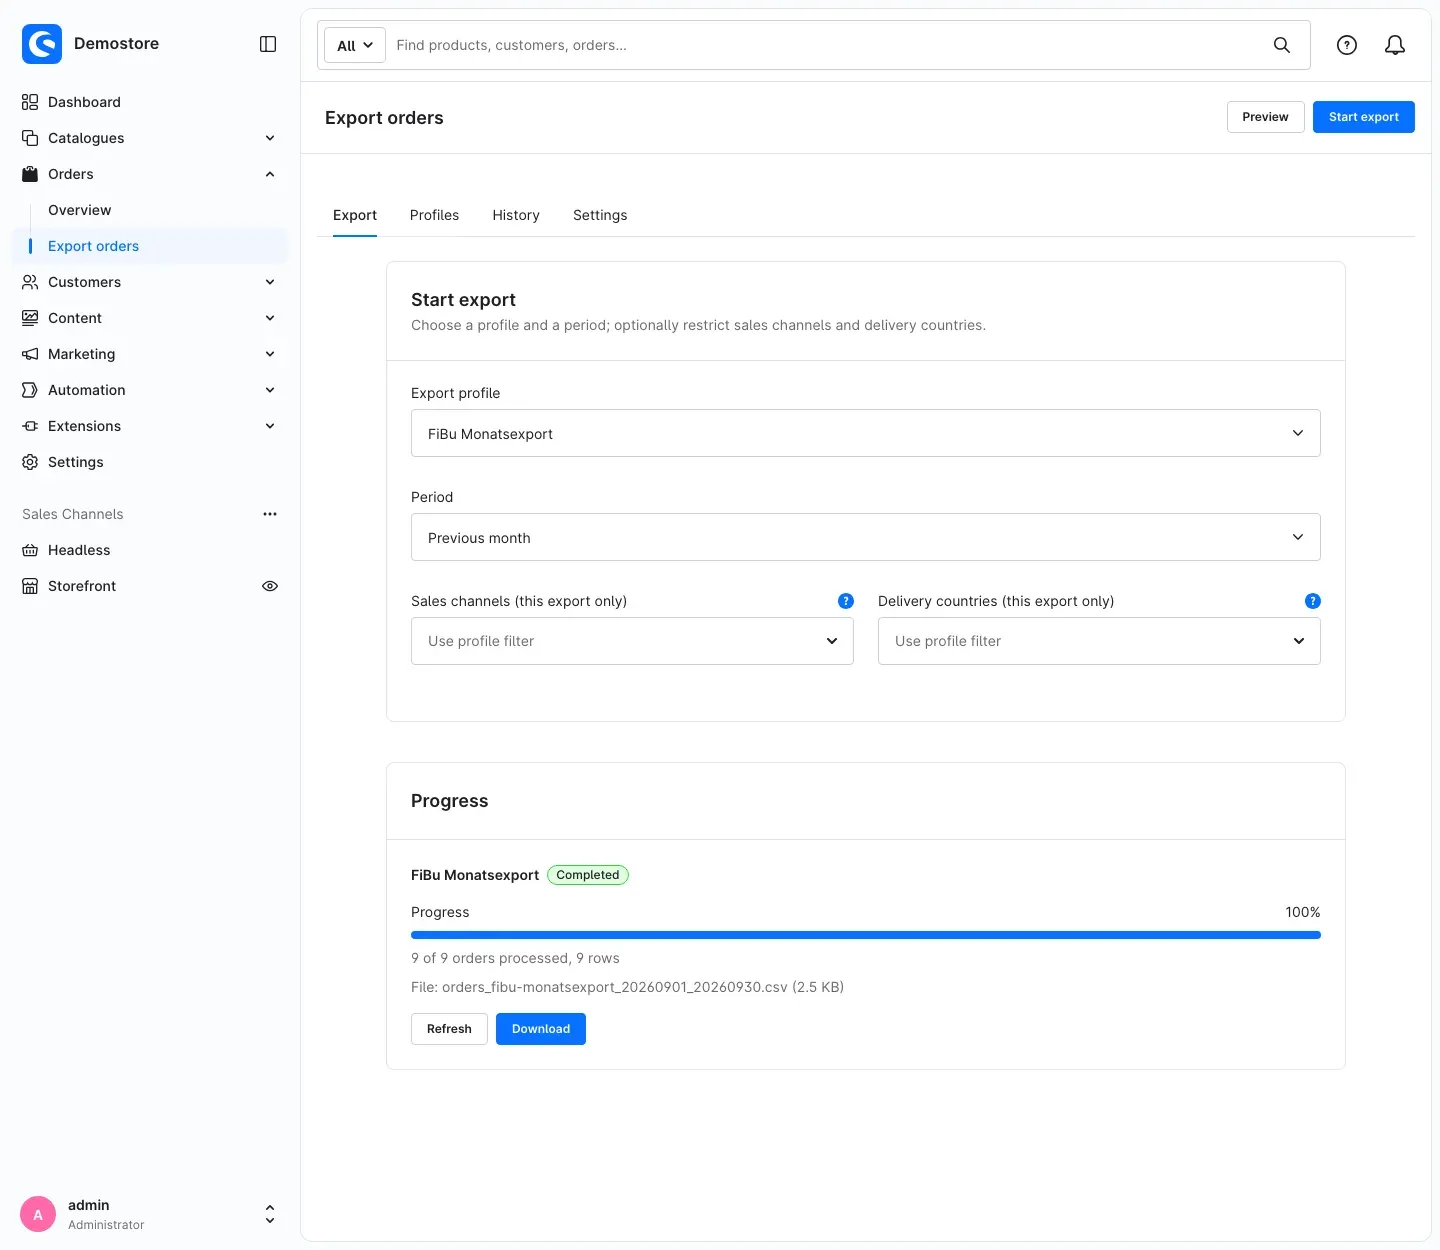Screen dimensions: 1440x1250
Task: Click the Headless basket icon
Action: [30, 550]
